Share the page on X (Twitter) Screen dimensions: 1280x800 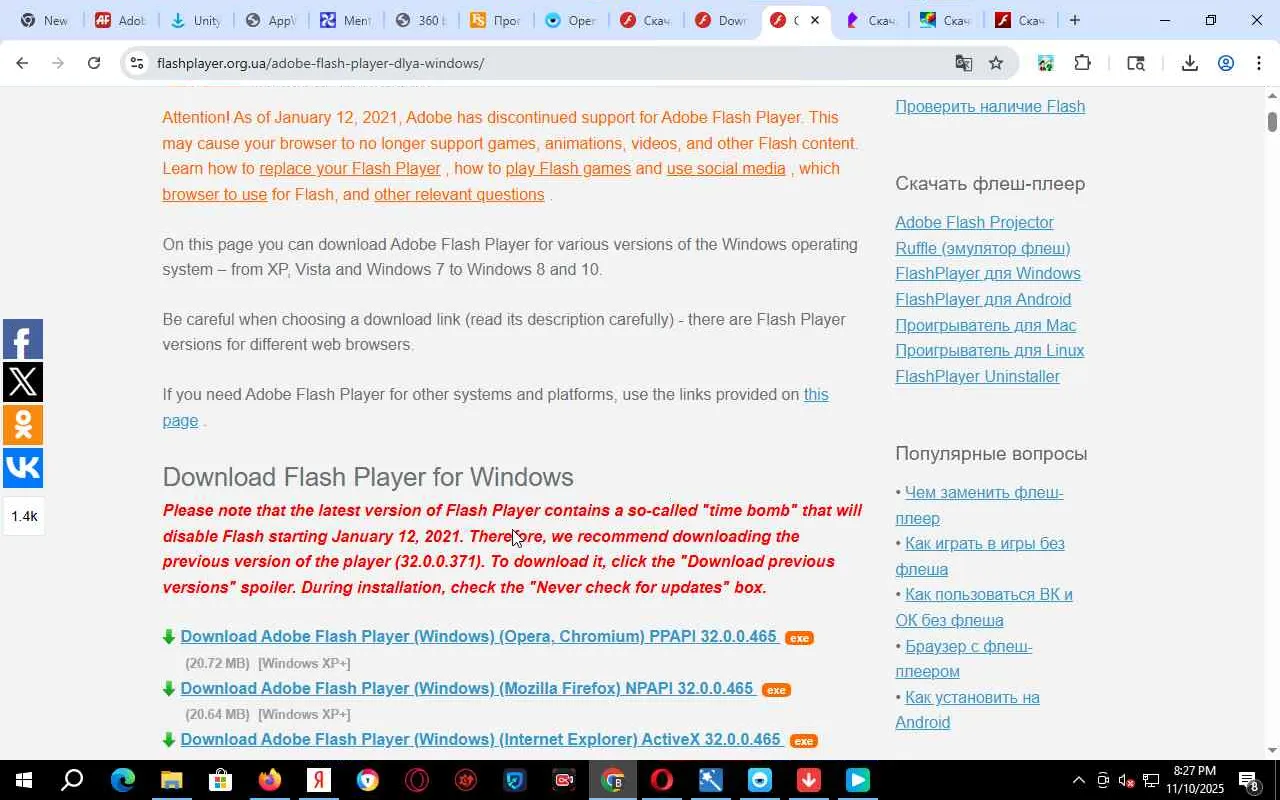[x=22, y=382]
